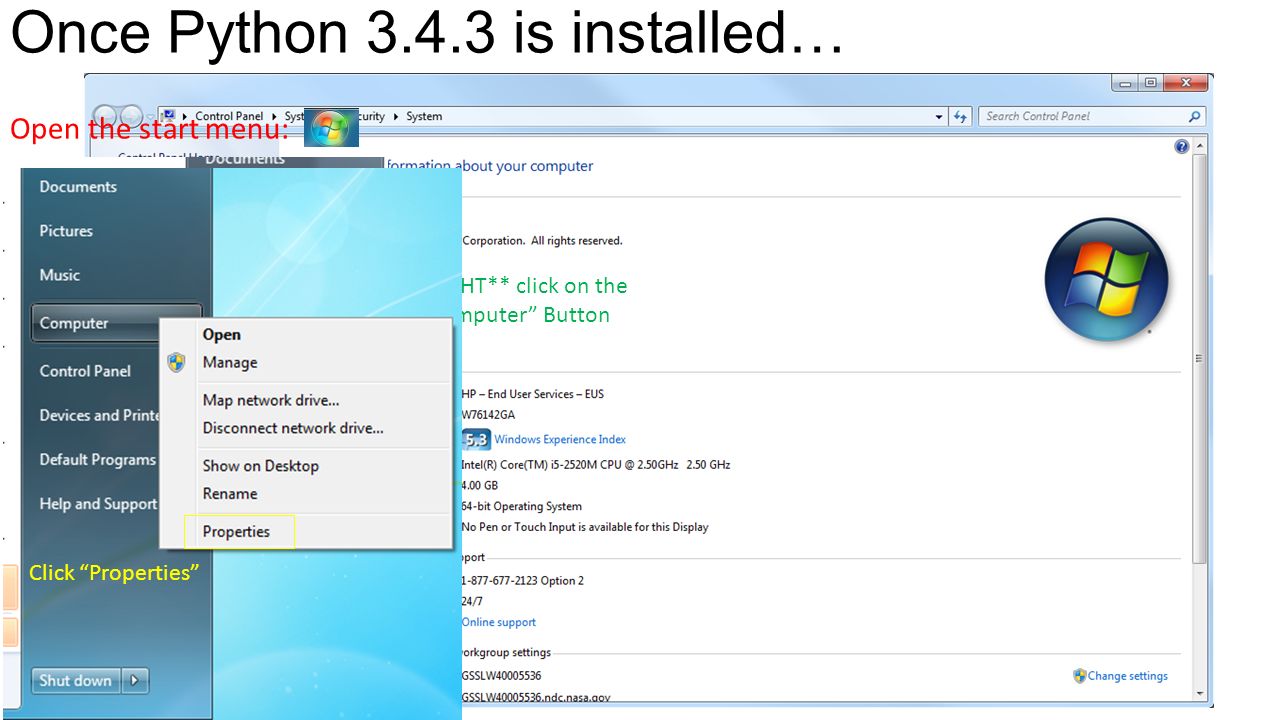The height and width of the screenshot is (720, 1280).
Task: Click System at the end of the breadcrumb
Action: (424, 116)
